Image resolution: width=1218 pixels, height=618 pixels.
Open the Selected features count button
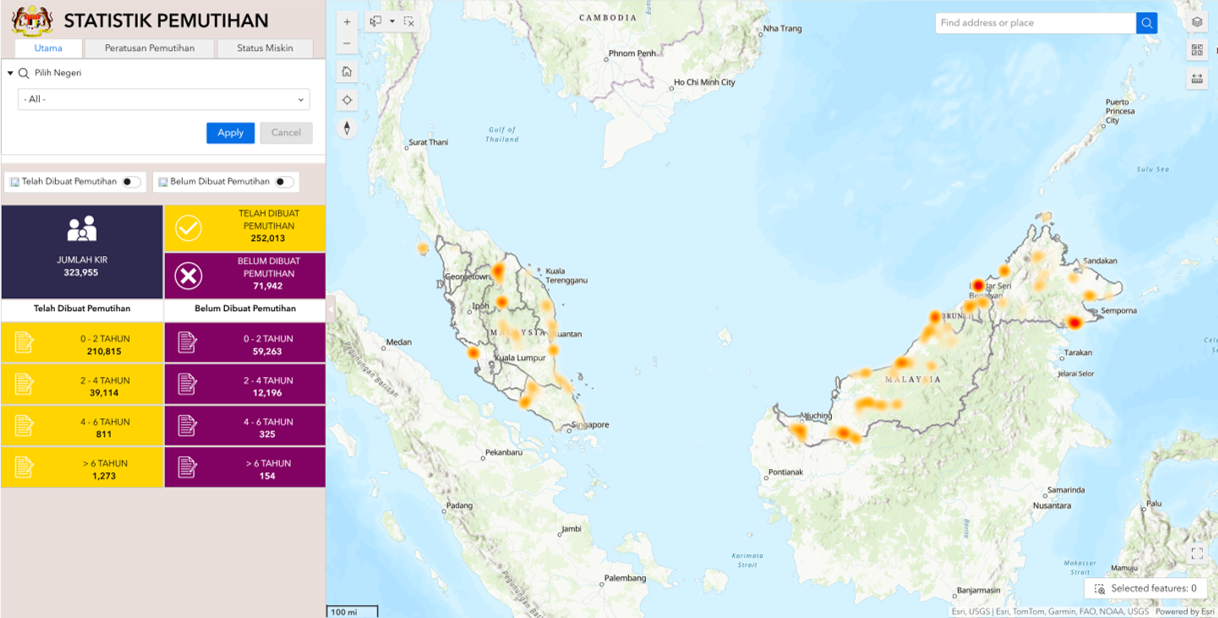[x=1145, y=589]
